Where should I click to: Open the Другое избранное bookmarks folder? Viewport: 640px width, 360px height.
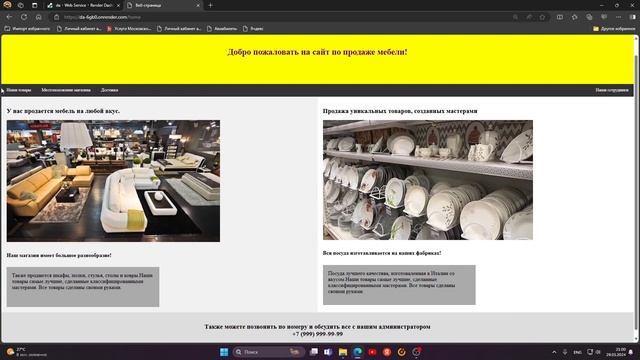point(614,29)
